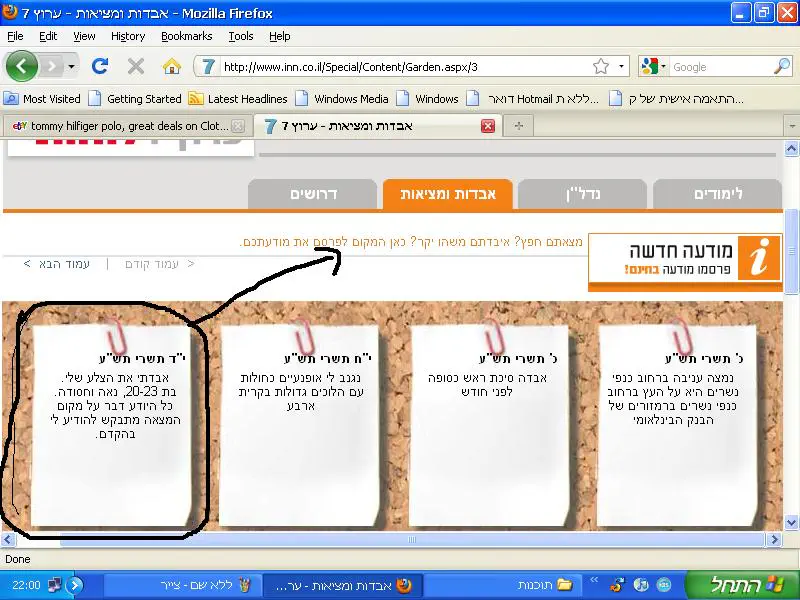This screenshot has width=800, height=600.
Task: Reload the current page
Action: pyautogui.click(x=100, y=66)
